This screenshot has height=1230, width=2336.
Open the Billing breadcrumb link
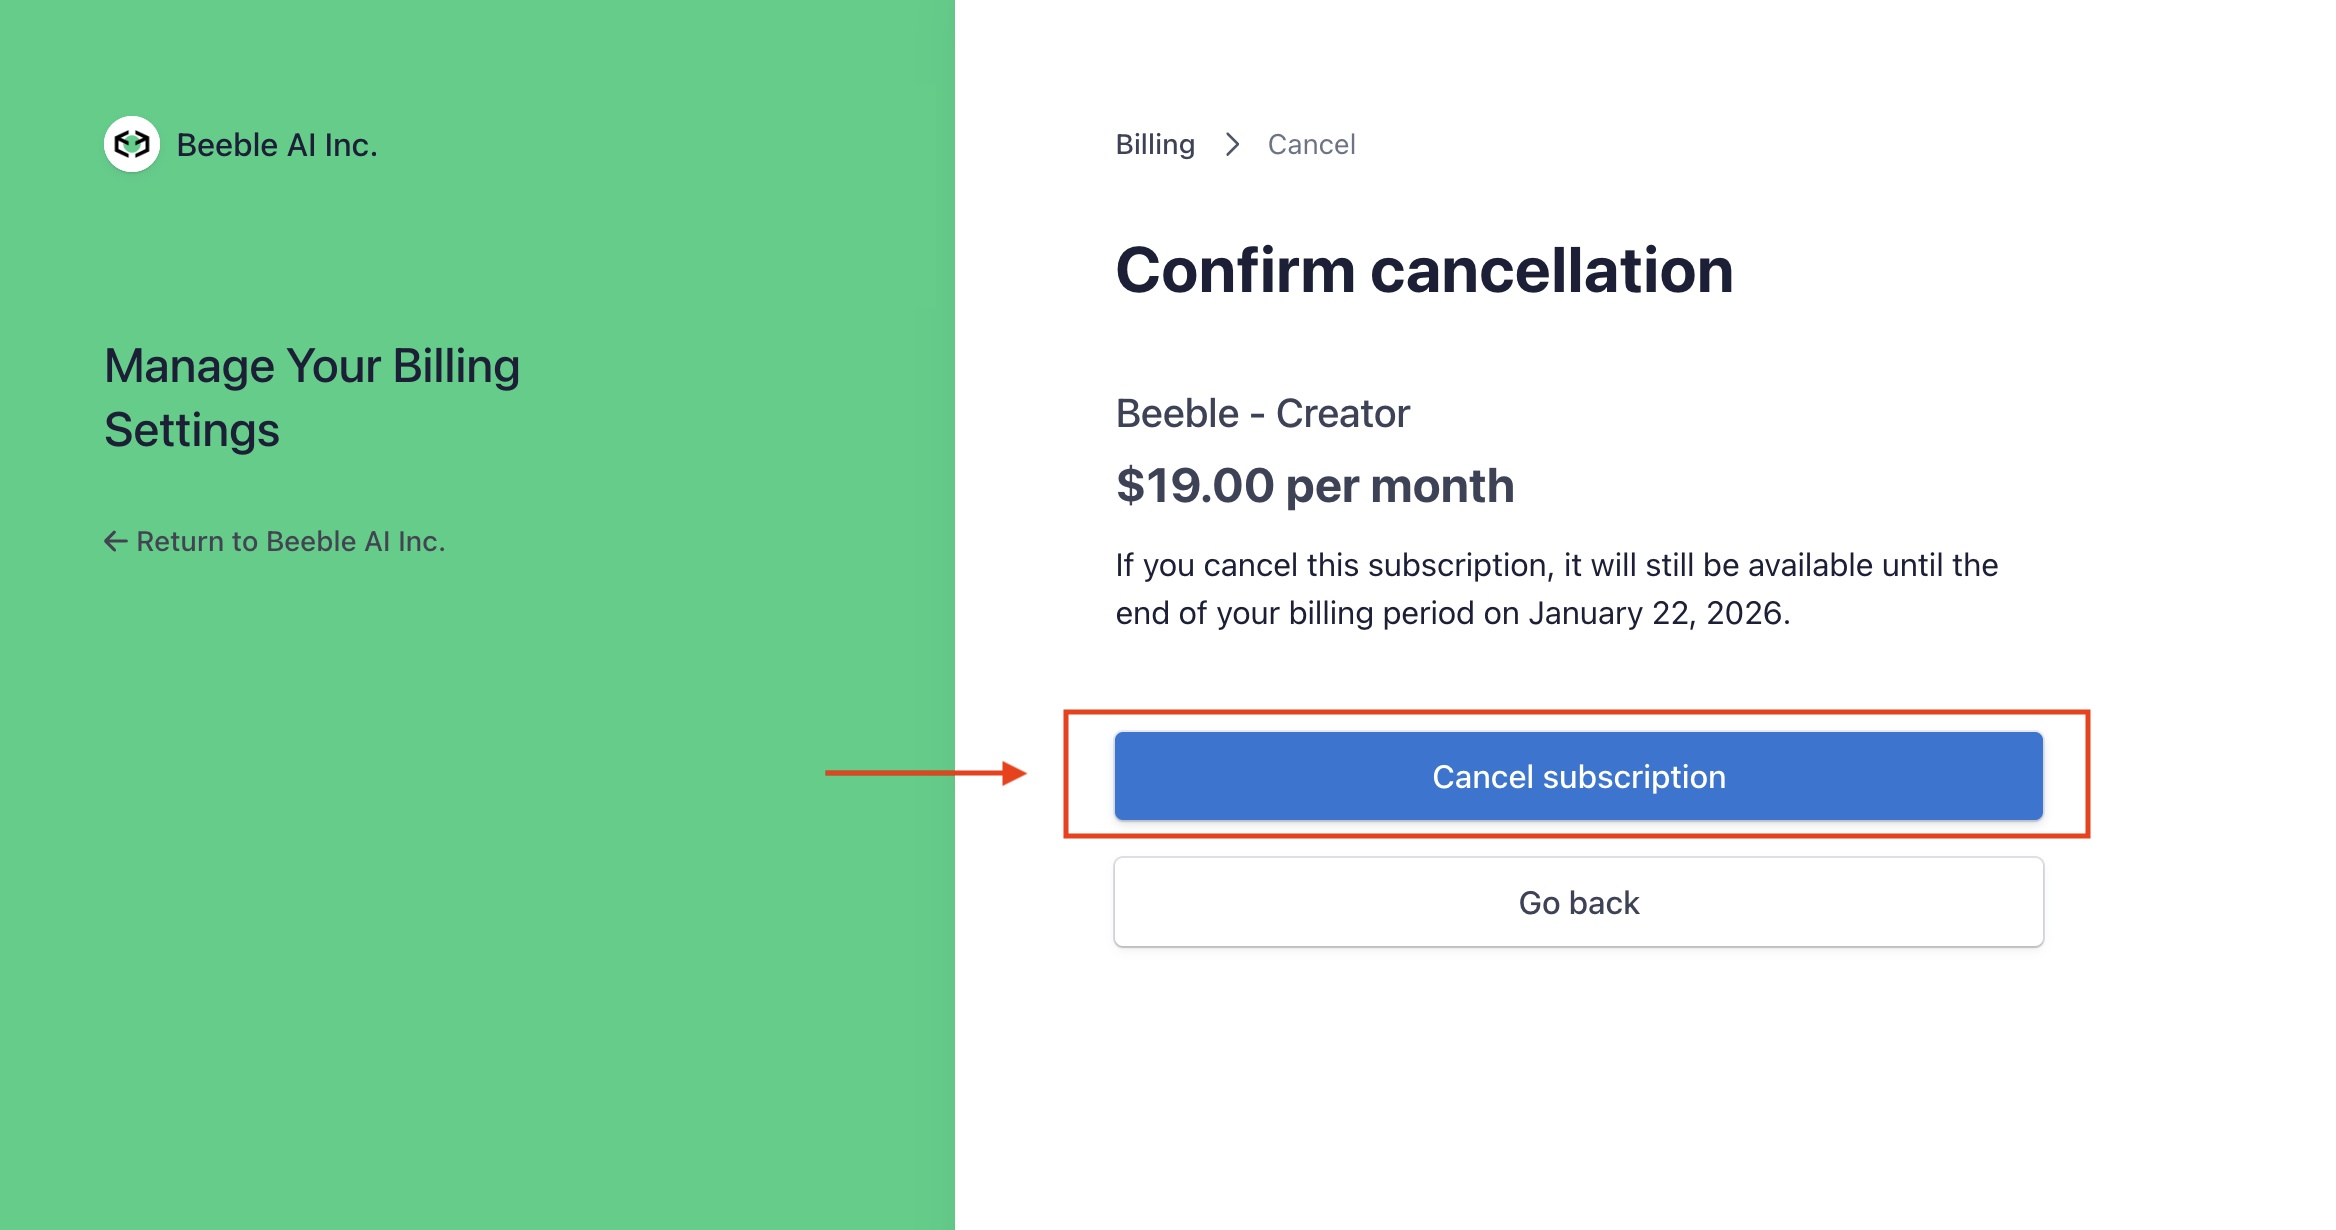tap(1155, 145)
